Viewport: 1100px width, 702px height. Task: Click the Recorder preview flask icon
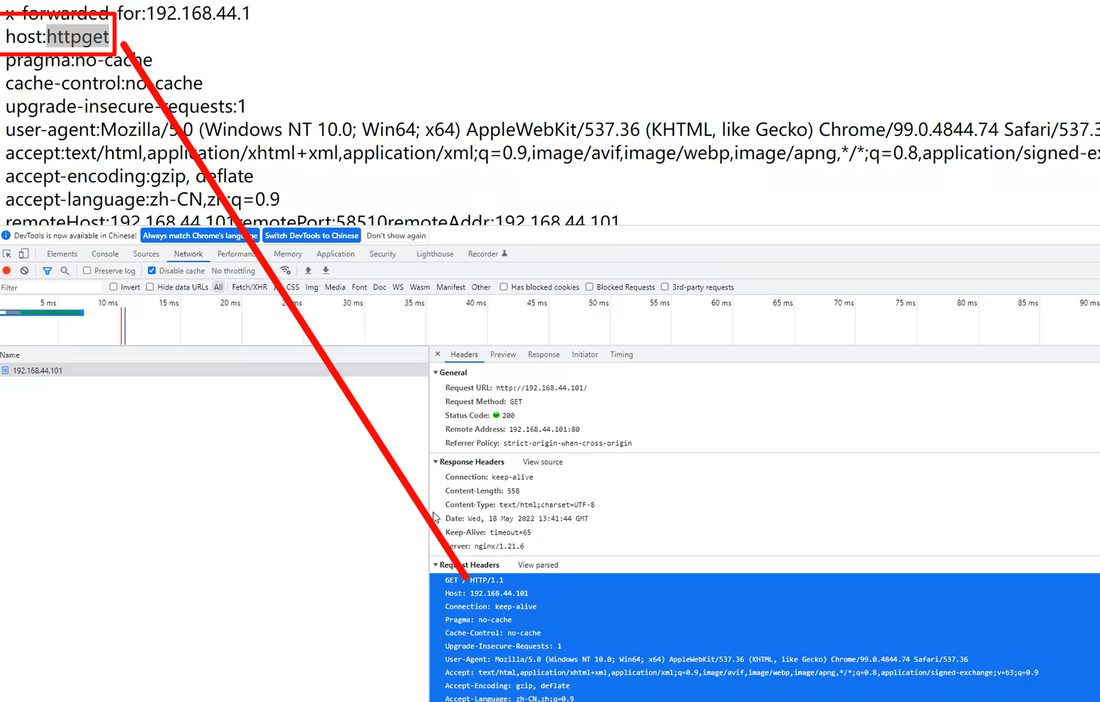[x=504, y=254]
